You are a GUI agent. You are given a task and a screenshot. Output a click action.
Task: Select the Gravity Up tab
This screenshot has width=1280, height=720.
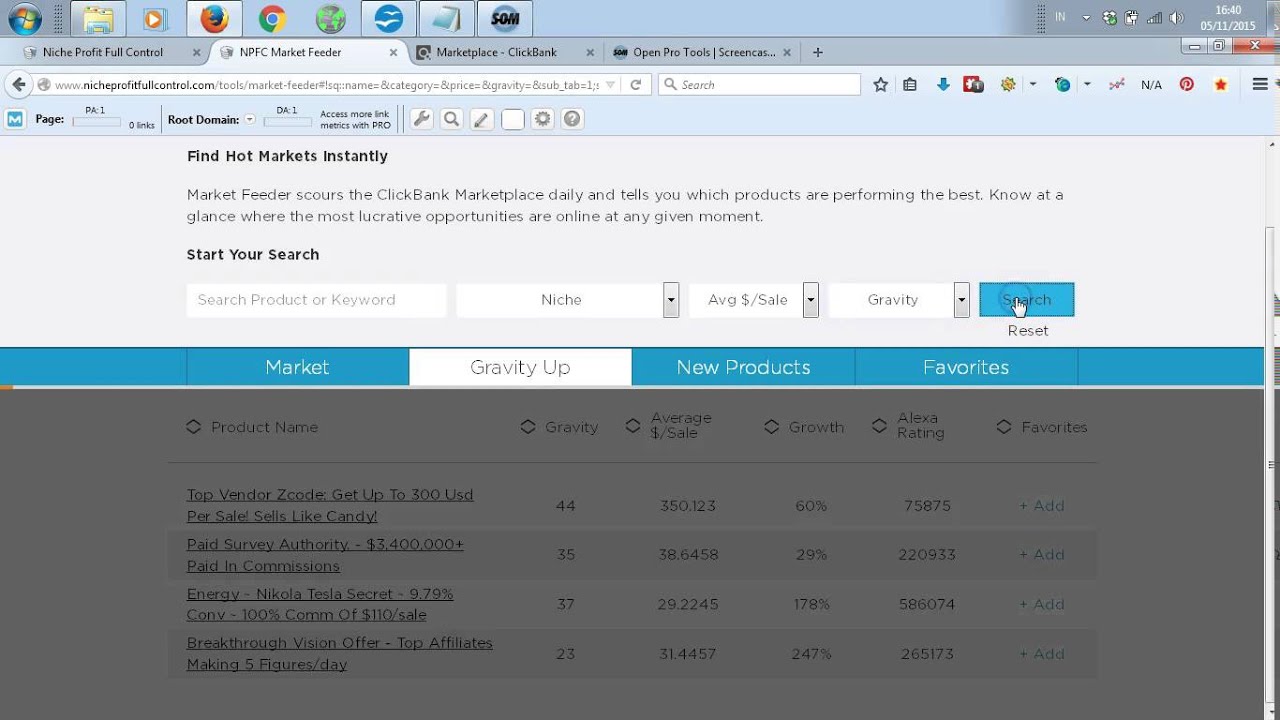(520, 367)
